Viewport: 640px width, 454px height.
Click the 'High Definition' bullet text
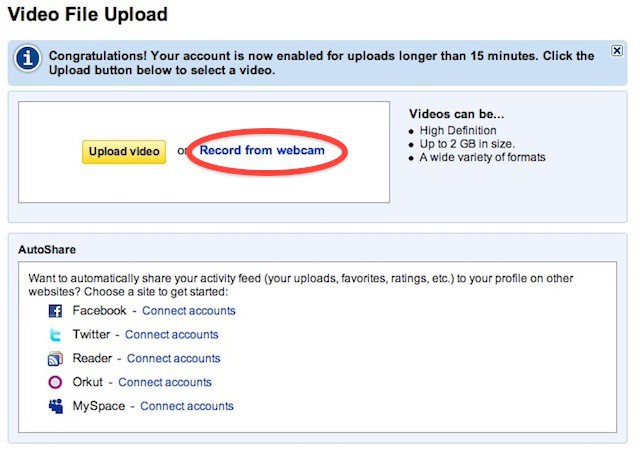(458, 131)
